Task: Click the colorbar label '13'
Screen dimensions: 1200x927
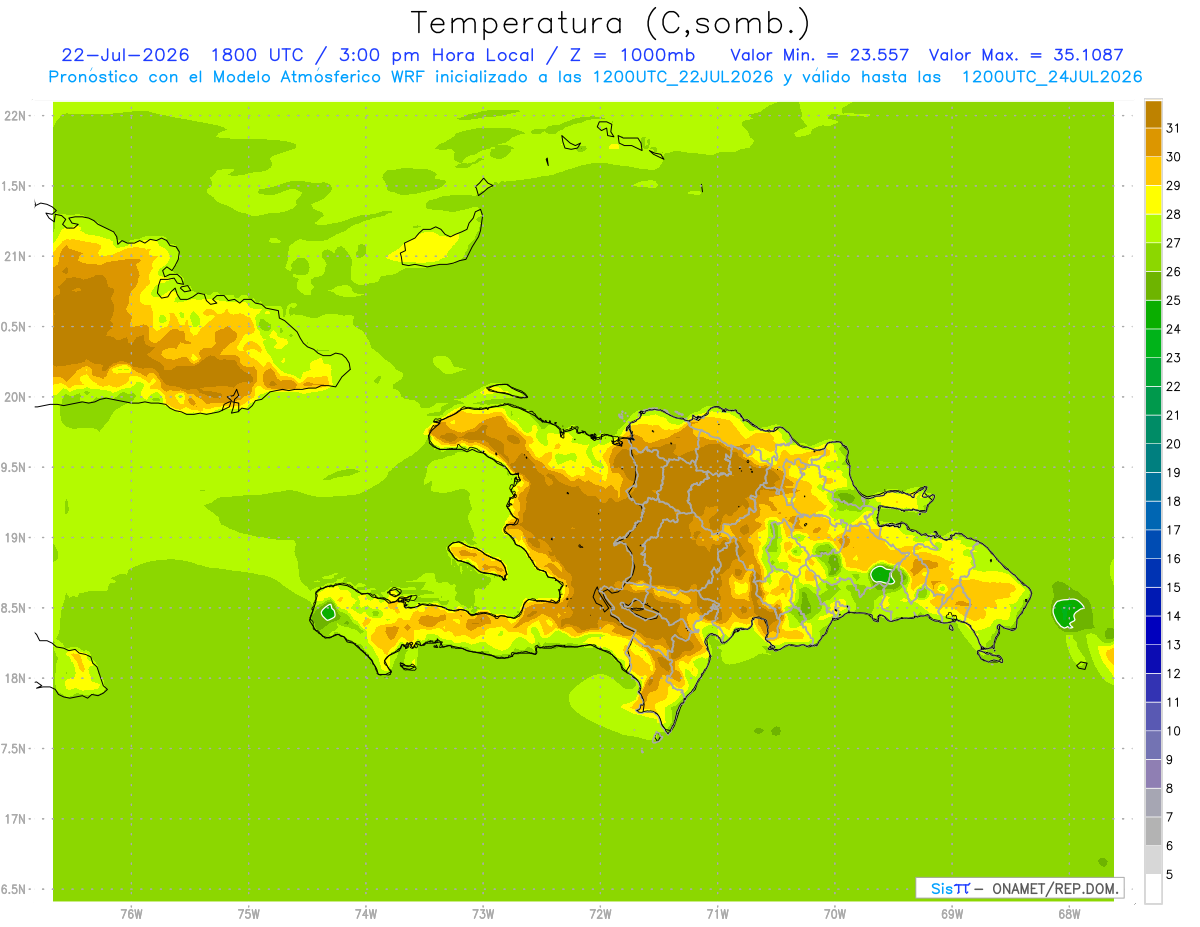Action: (1173, 645)
